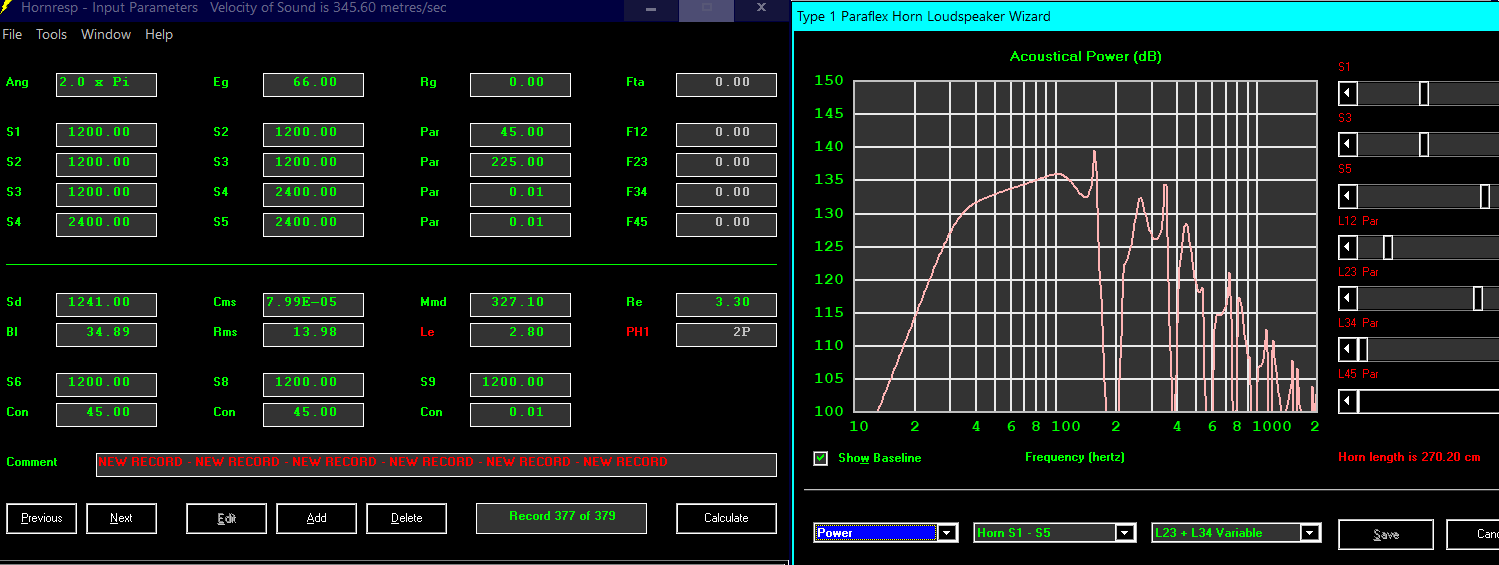Click the Previous record button

point(42,518)
